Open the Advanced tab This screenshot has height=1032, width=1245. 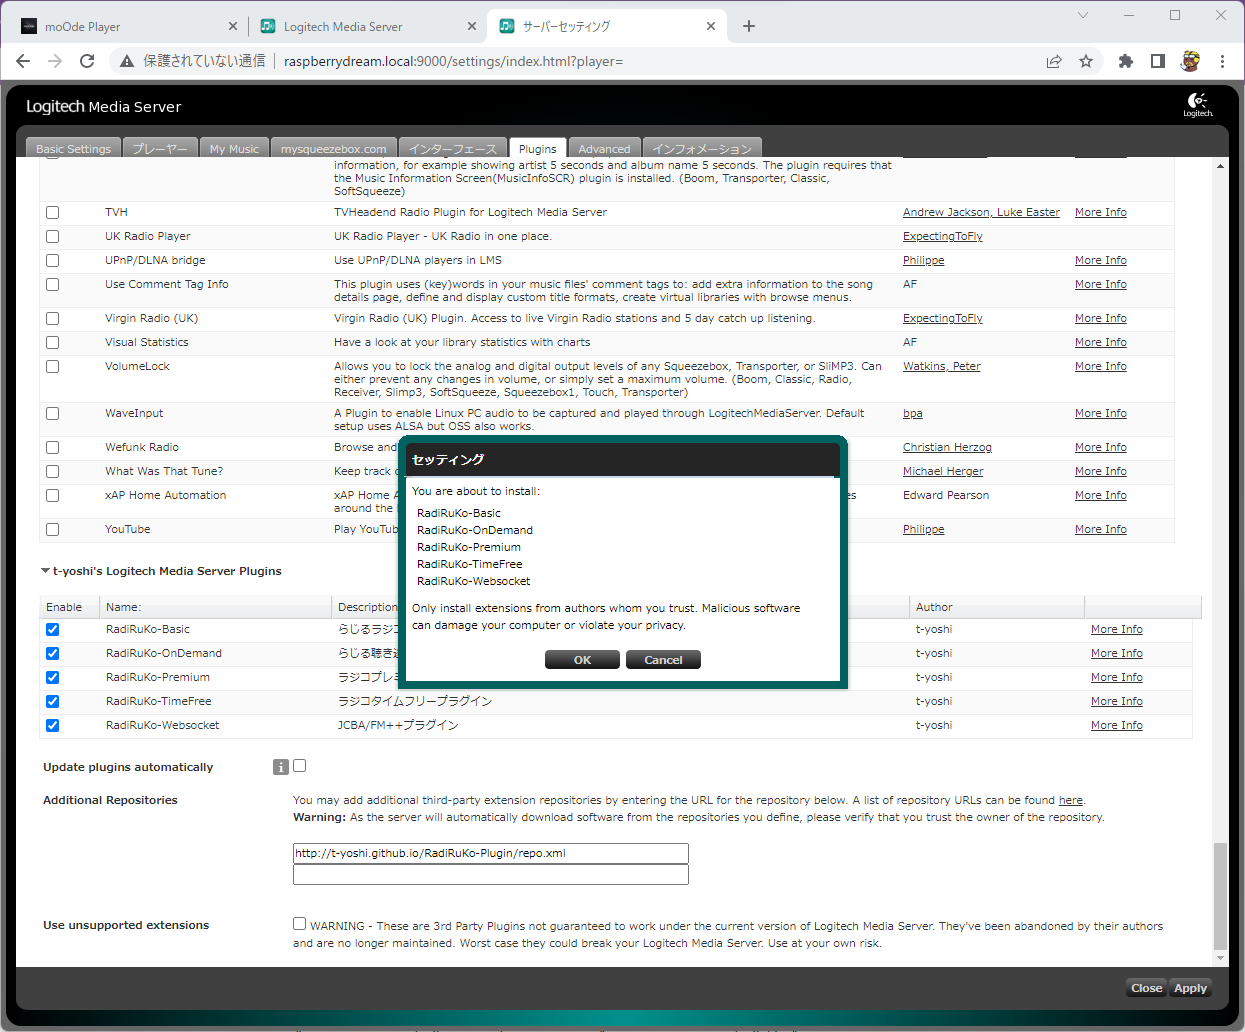pyautogui.click(x=604, y=148)
